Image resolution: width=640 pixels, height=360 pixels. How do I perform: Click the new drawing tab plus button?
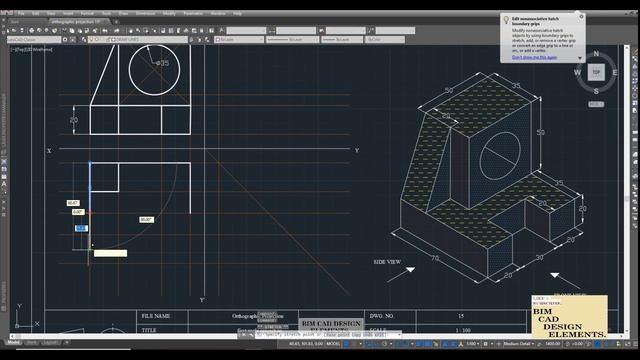click(116, 22)
